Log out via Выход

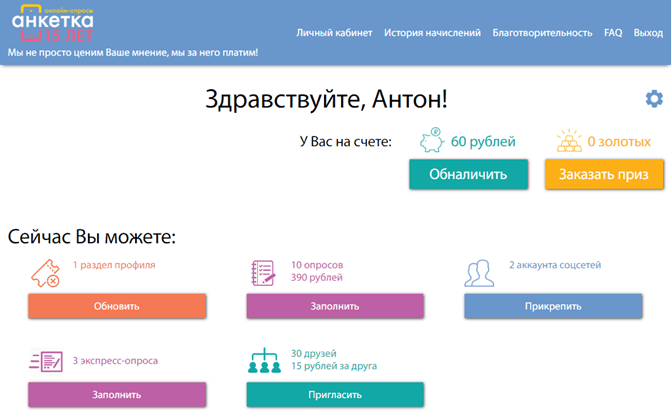648,33
